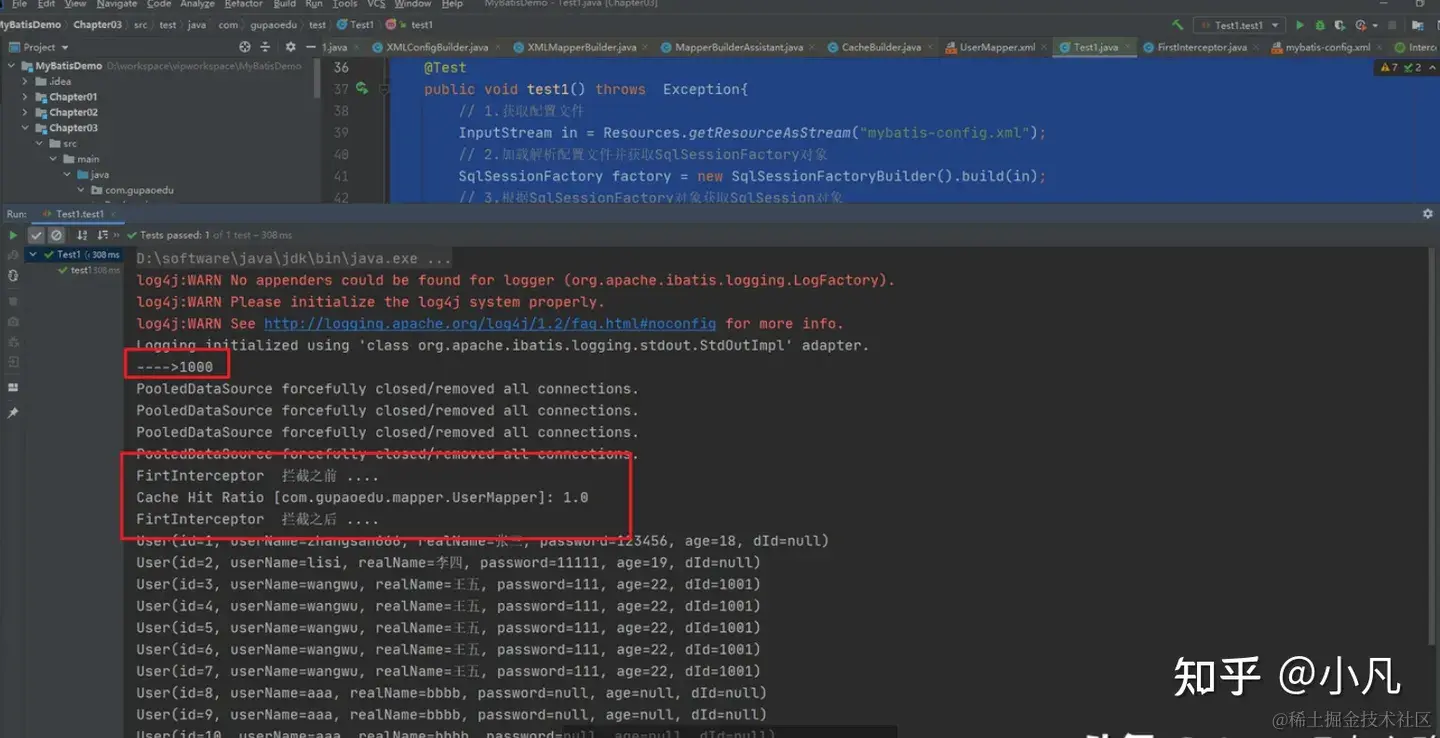Expand the Chapter01 module folder

click(x=25, y=97)
